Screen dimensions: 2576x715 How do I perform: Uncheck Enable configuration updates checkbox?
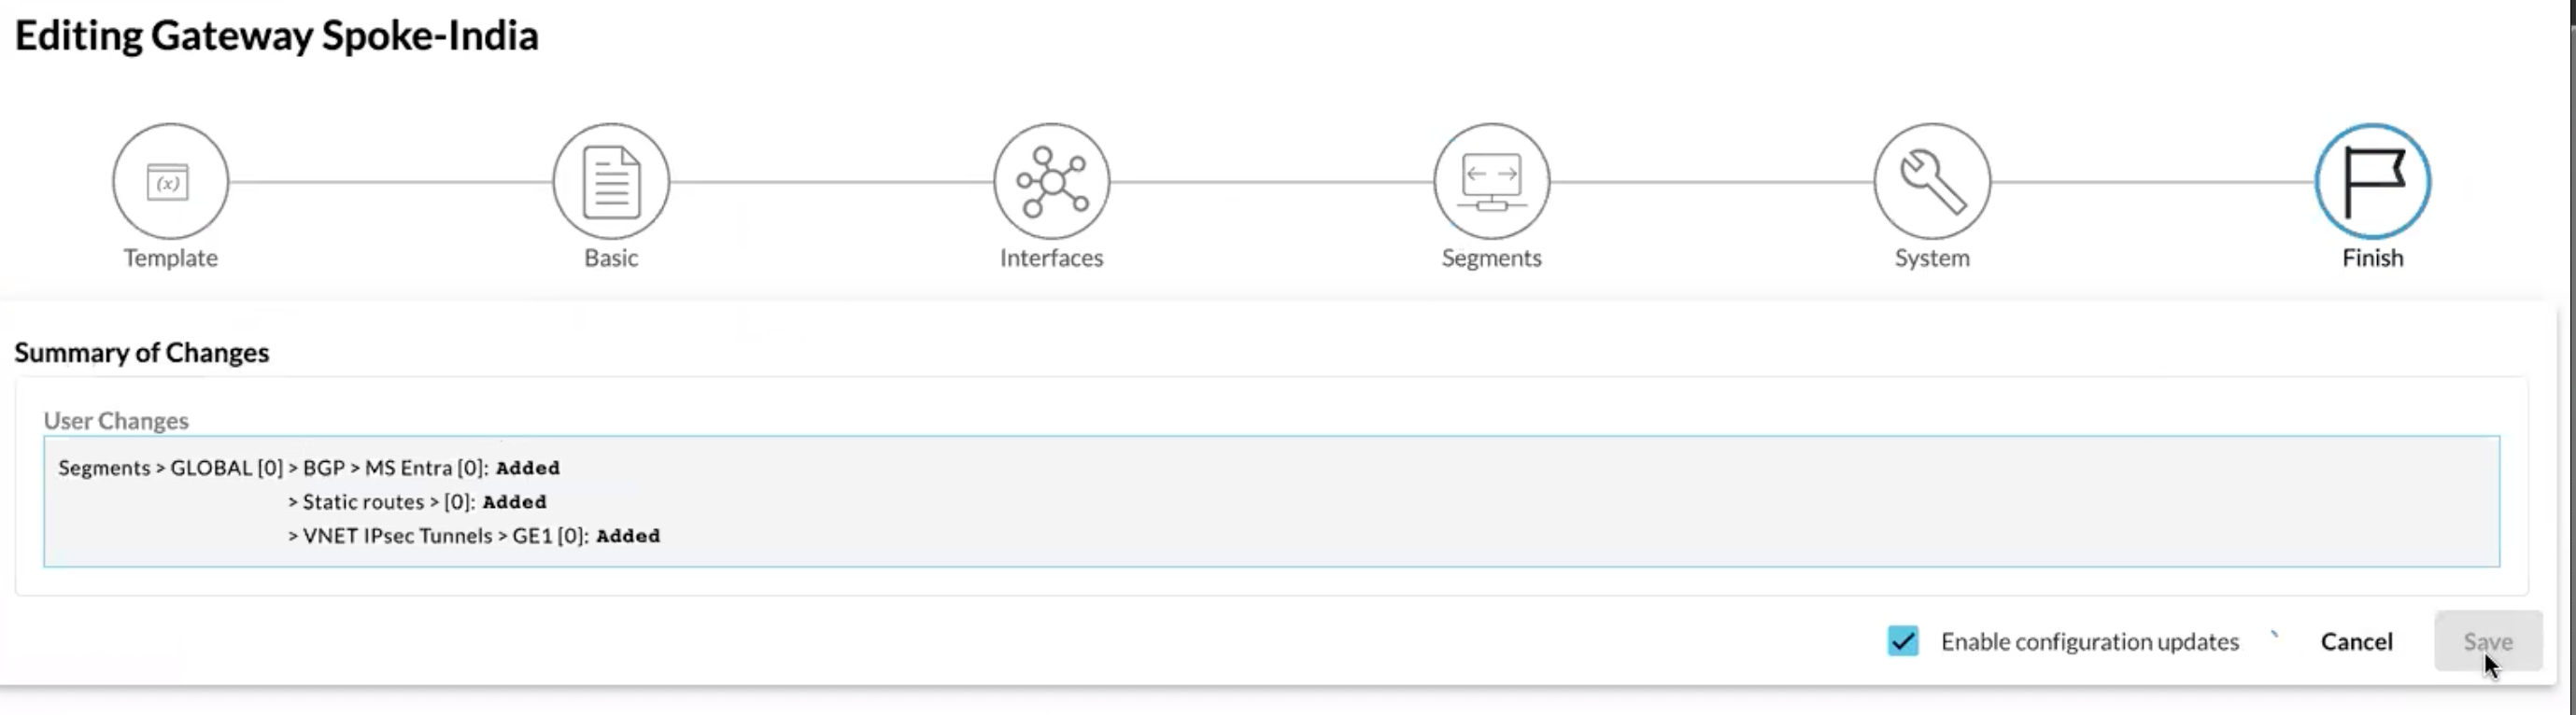pyautogui.click(x=1903, y=641)
